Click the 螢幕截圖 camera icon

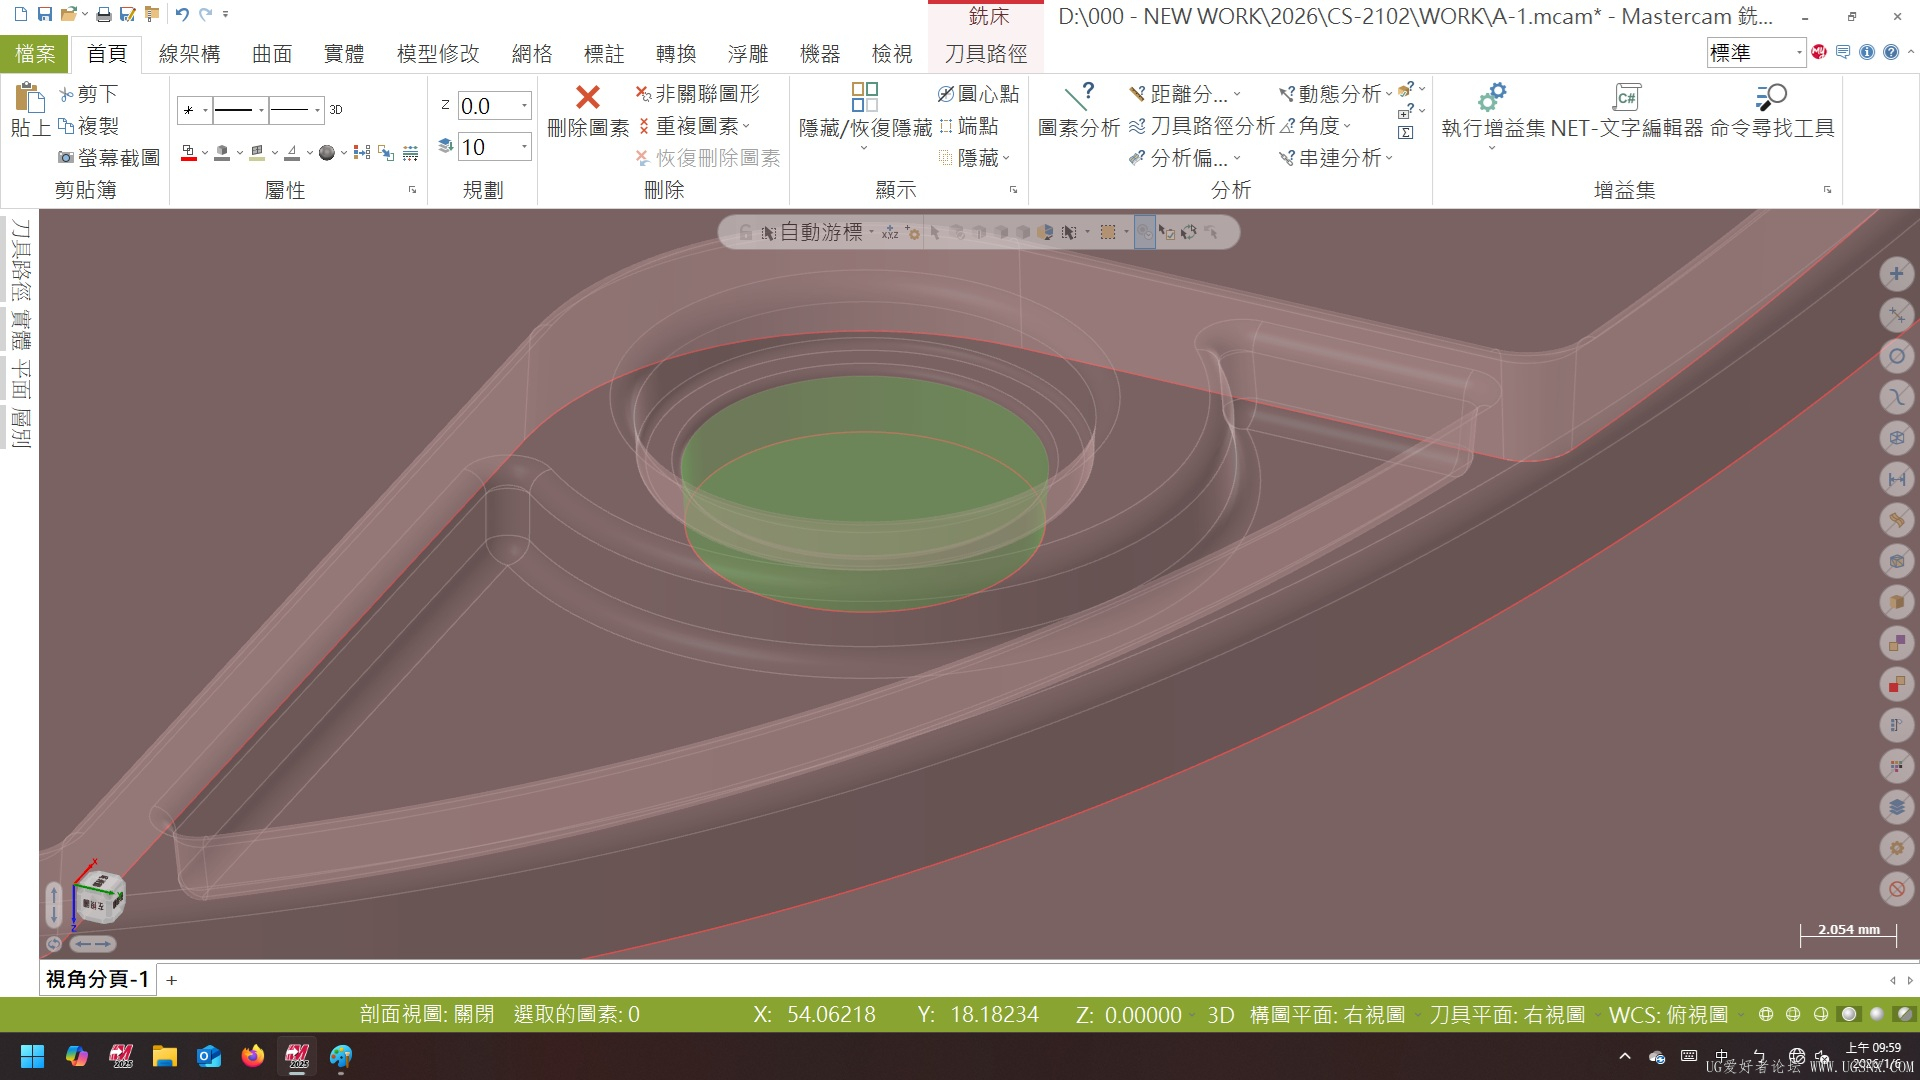pyautogui.click(x=66, y=158)
